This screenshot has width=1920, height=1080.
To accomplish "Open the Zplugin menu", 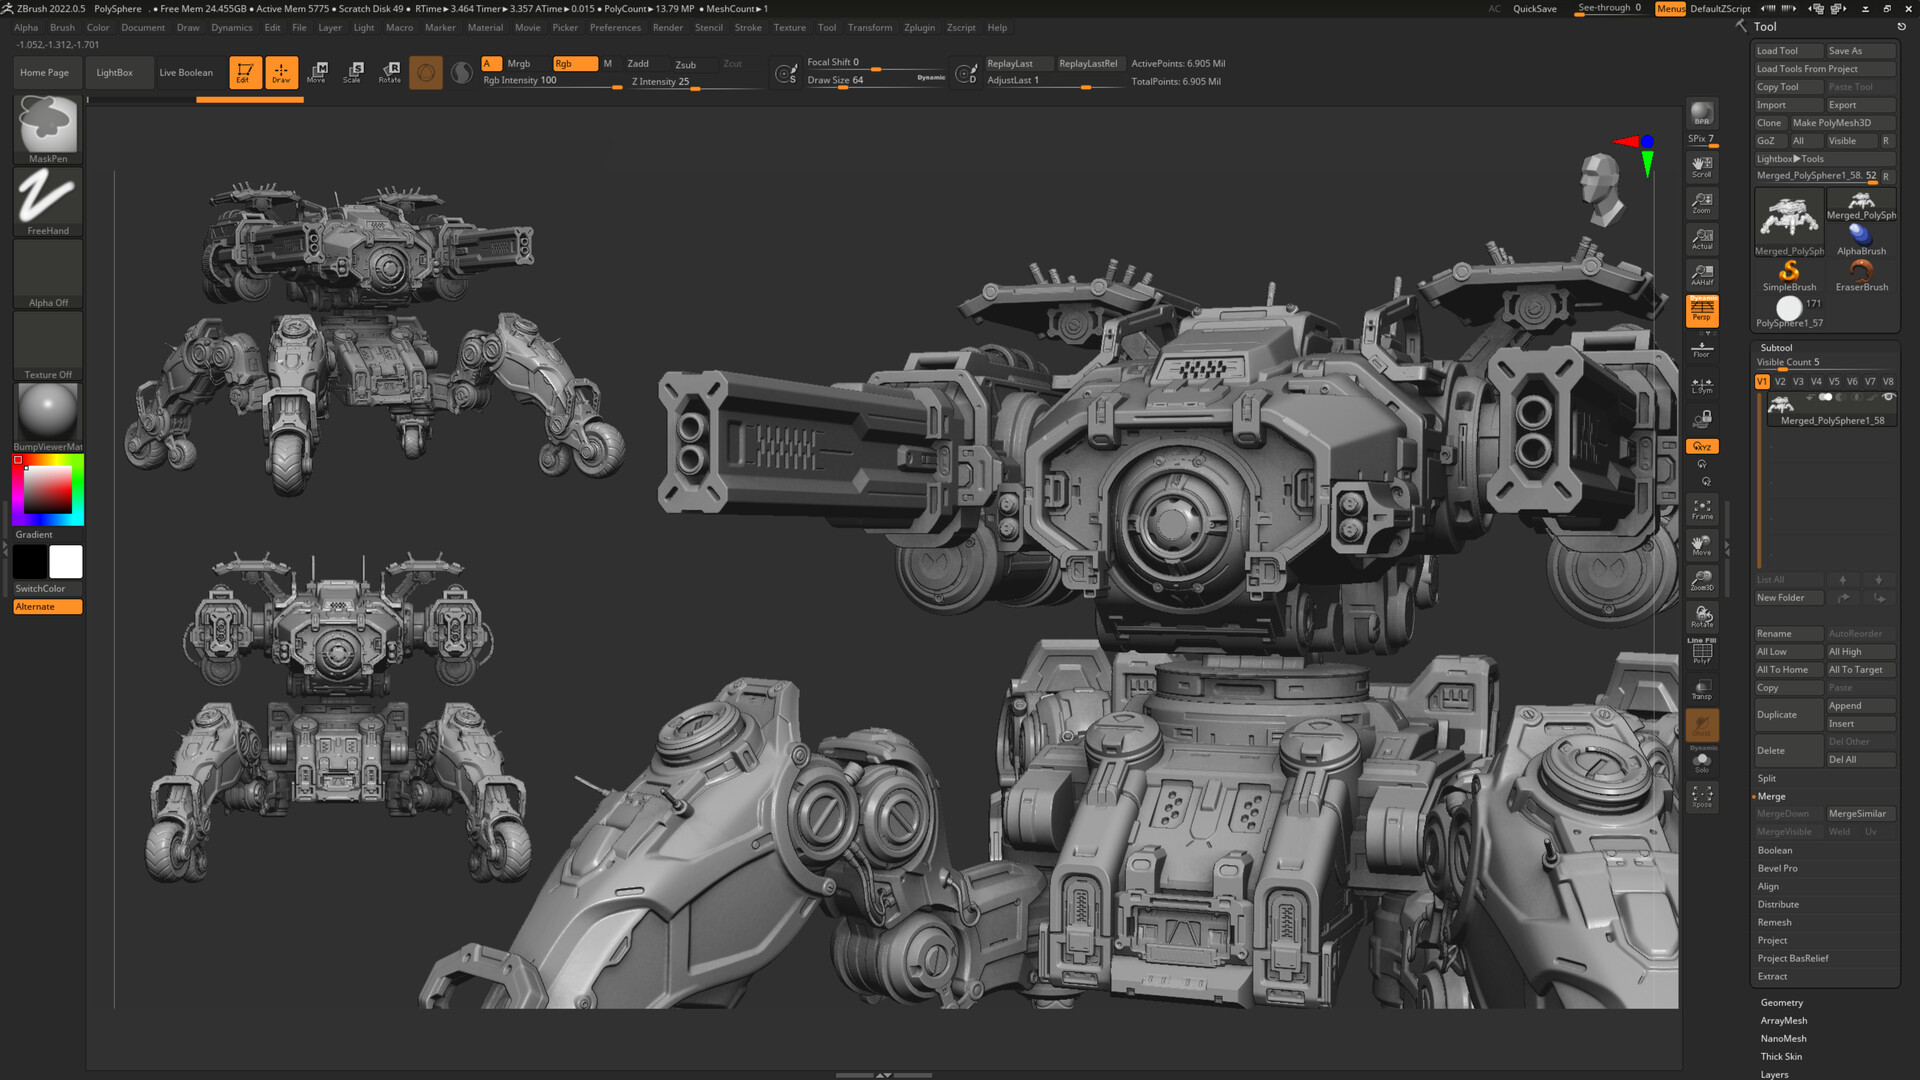I will tap(918, 27).
